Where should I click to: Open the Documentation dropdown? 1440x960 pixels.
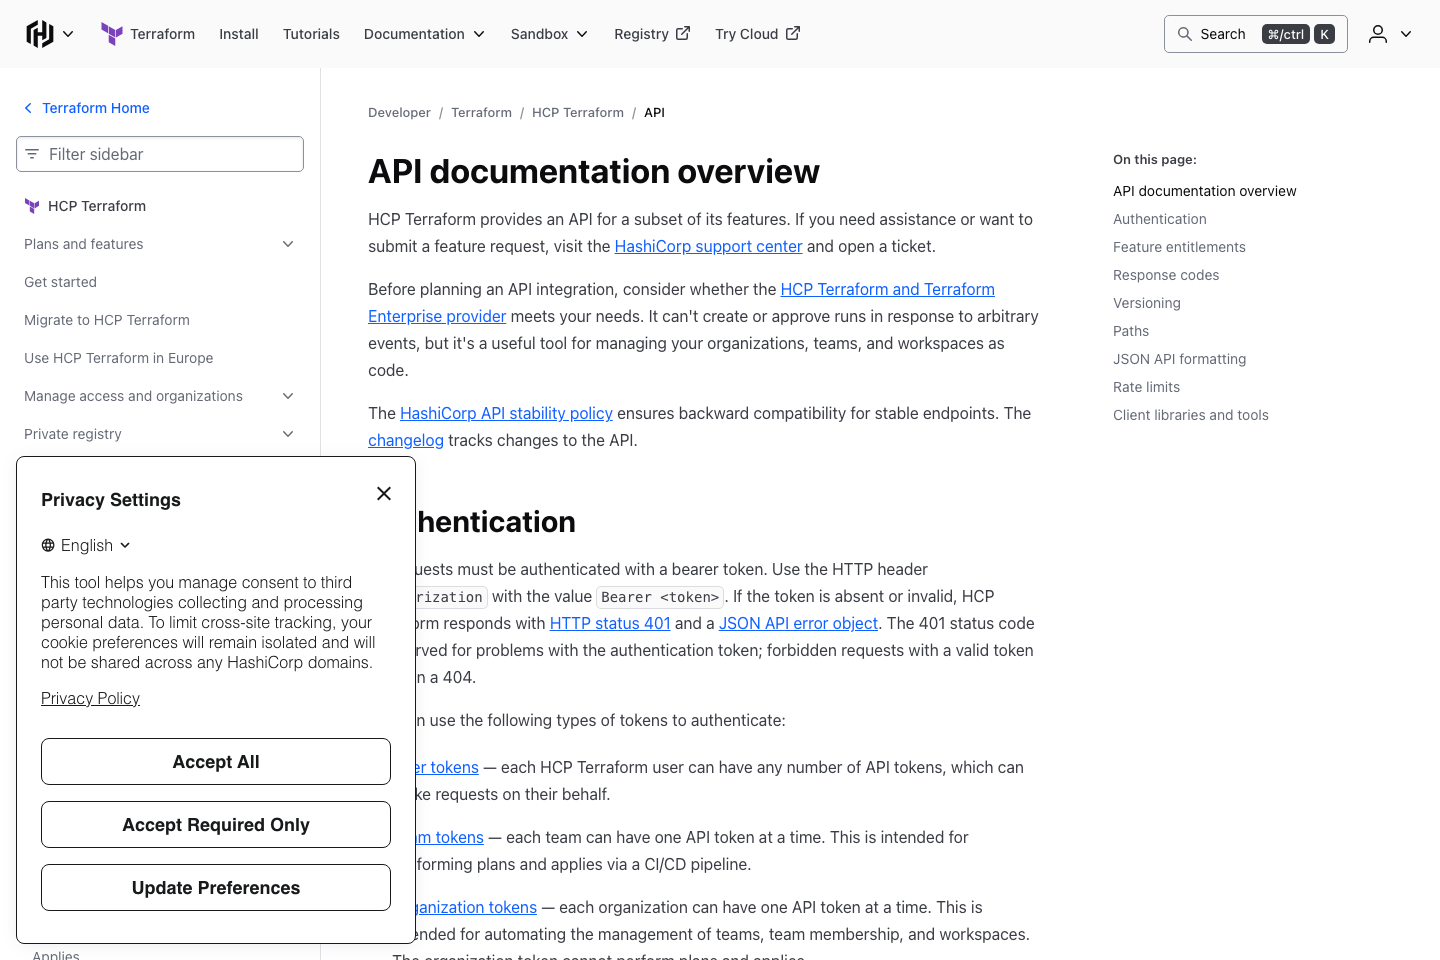[424, 33]
